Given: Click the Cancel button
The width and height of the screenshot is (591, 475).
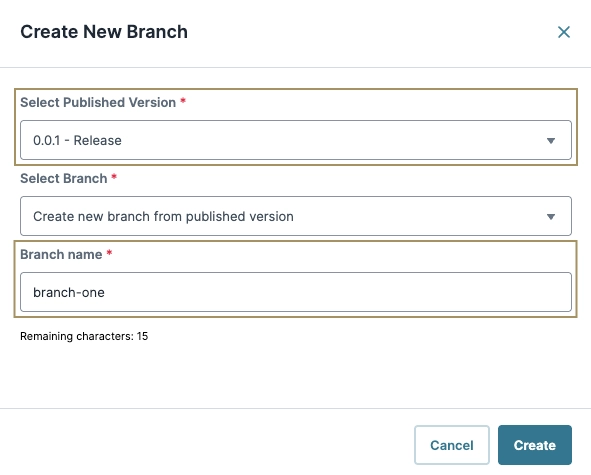Looking at the screenshot, I should (452, 445).
